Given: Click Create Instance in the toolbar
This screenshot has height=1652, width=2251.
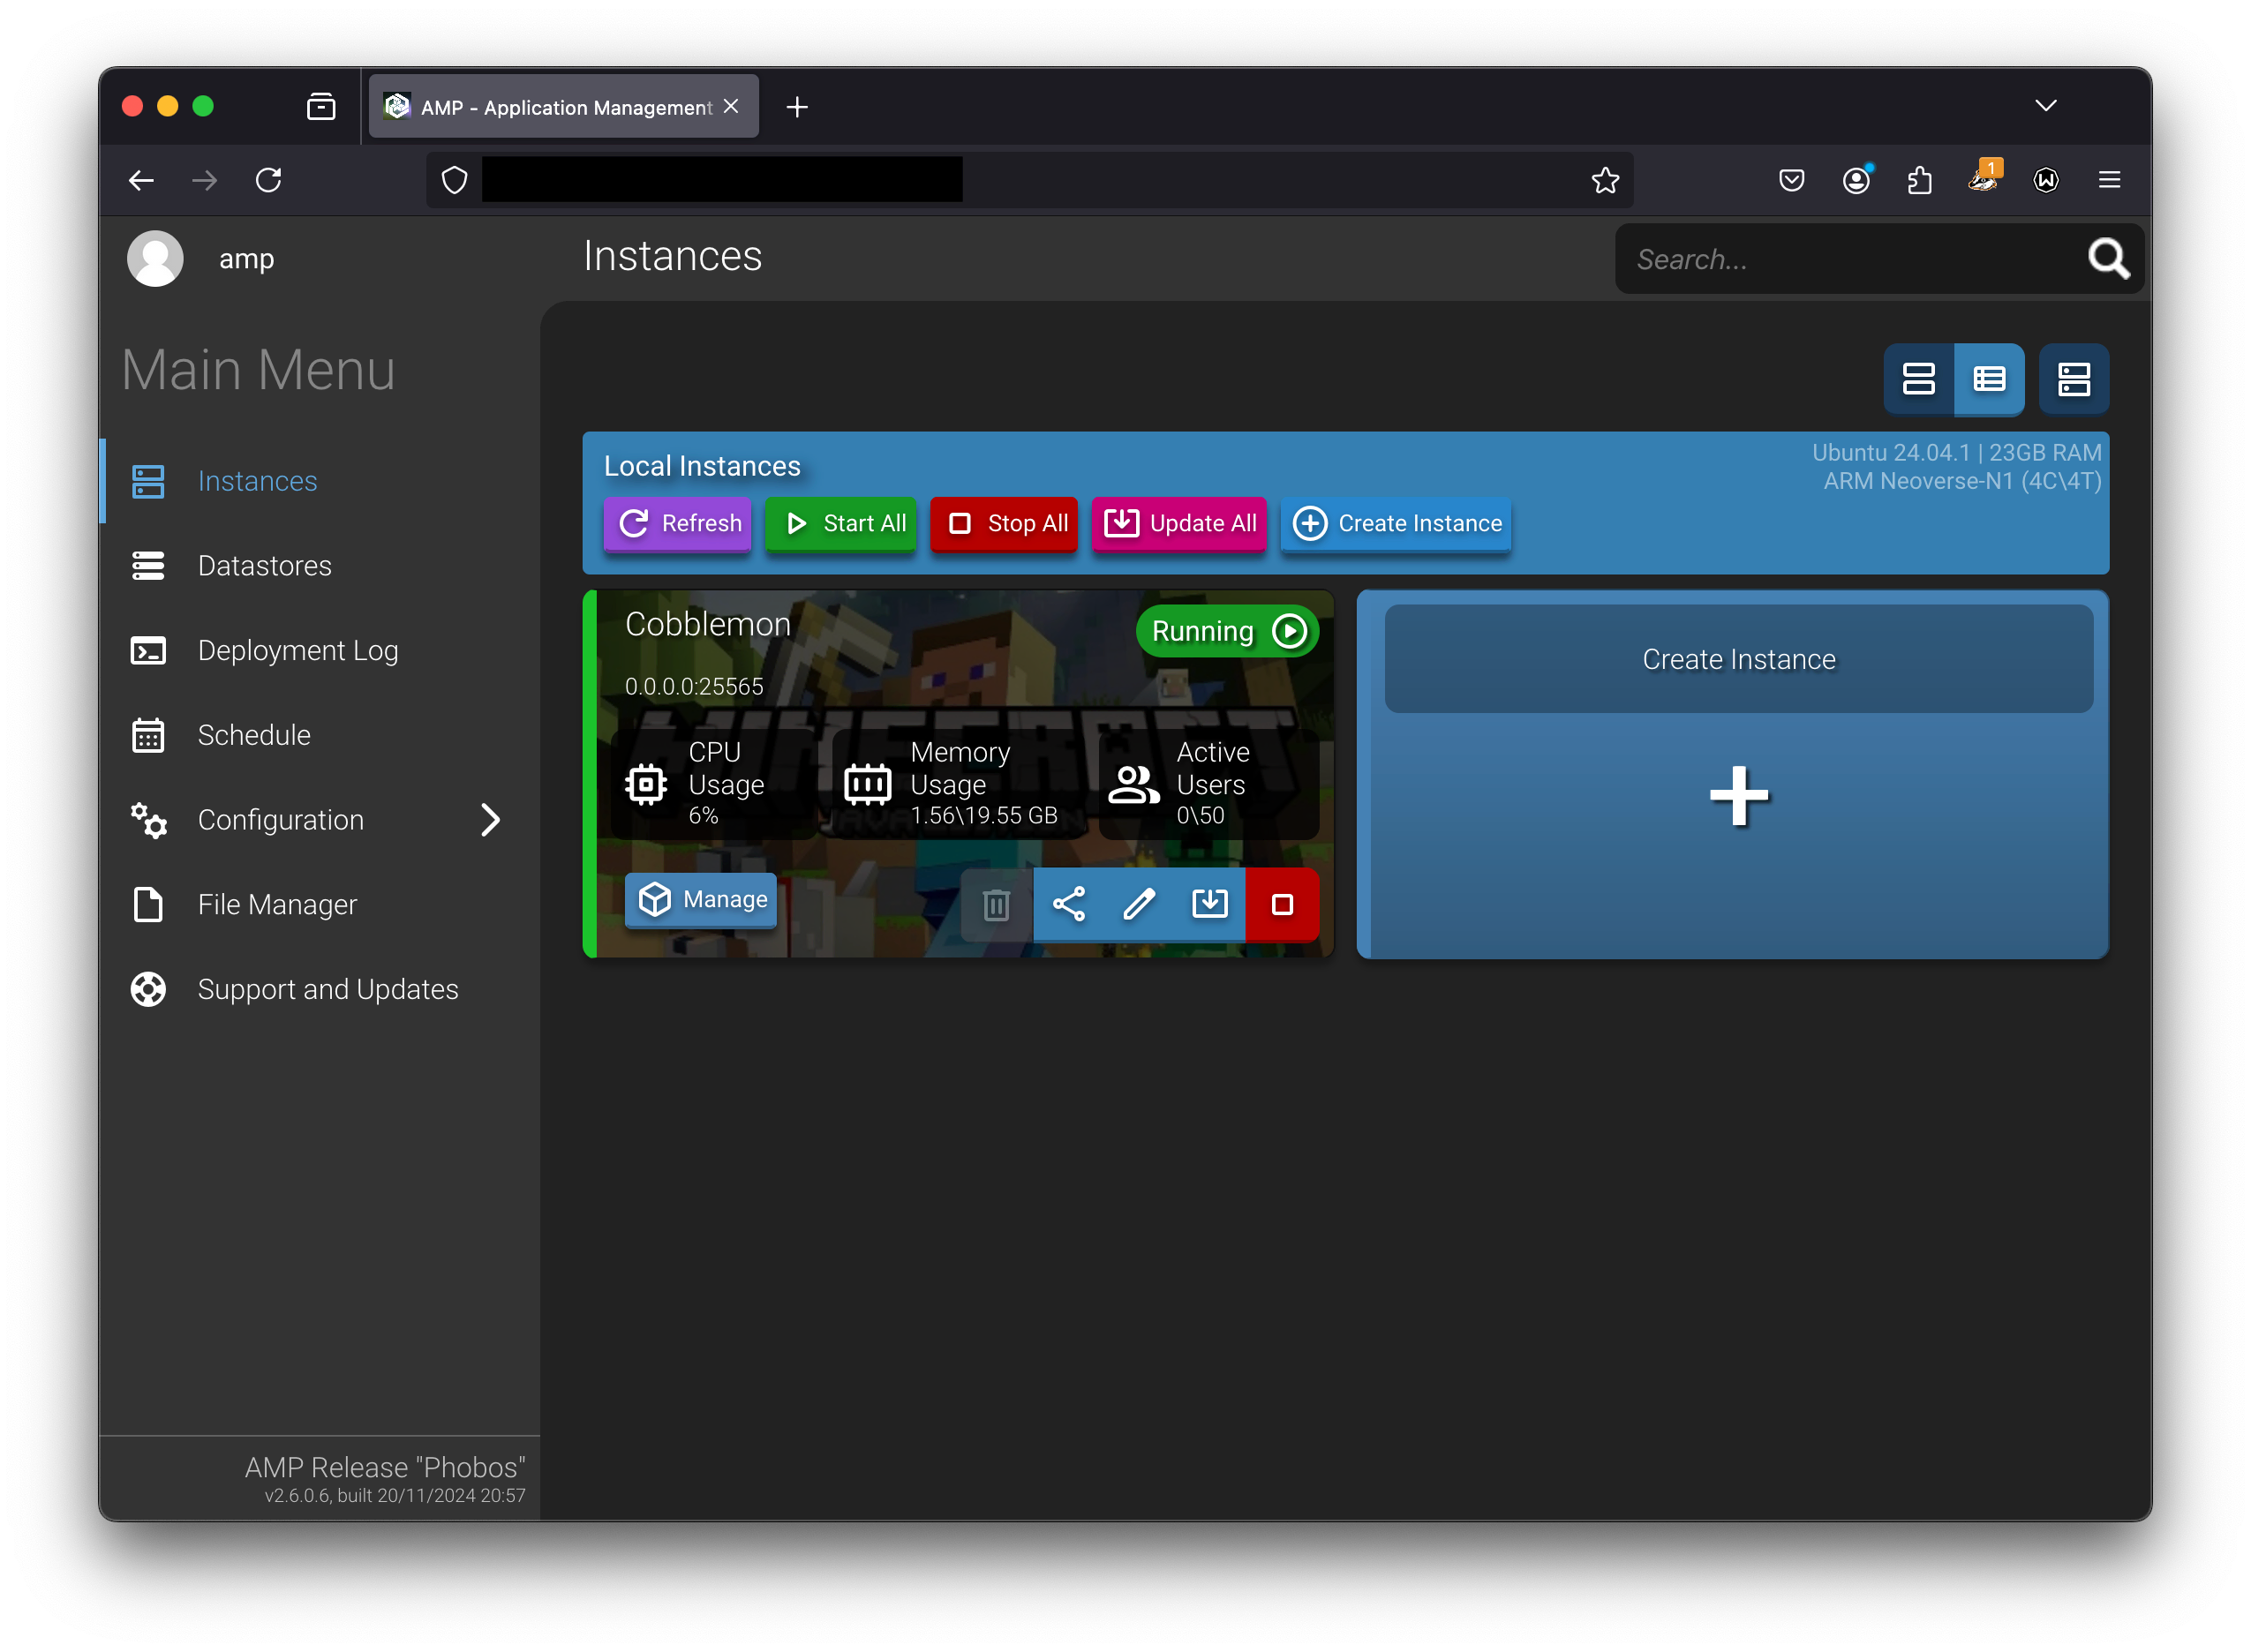Looking at the screenshot, I should click(x=1397, y=523).
